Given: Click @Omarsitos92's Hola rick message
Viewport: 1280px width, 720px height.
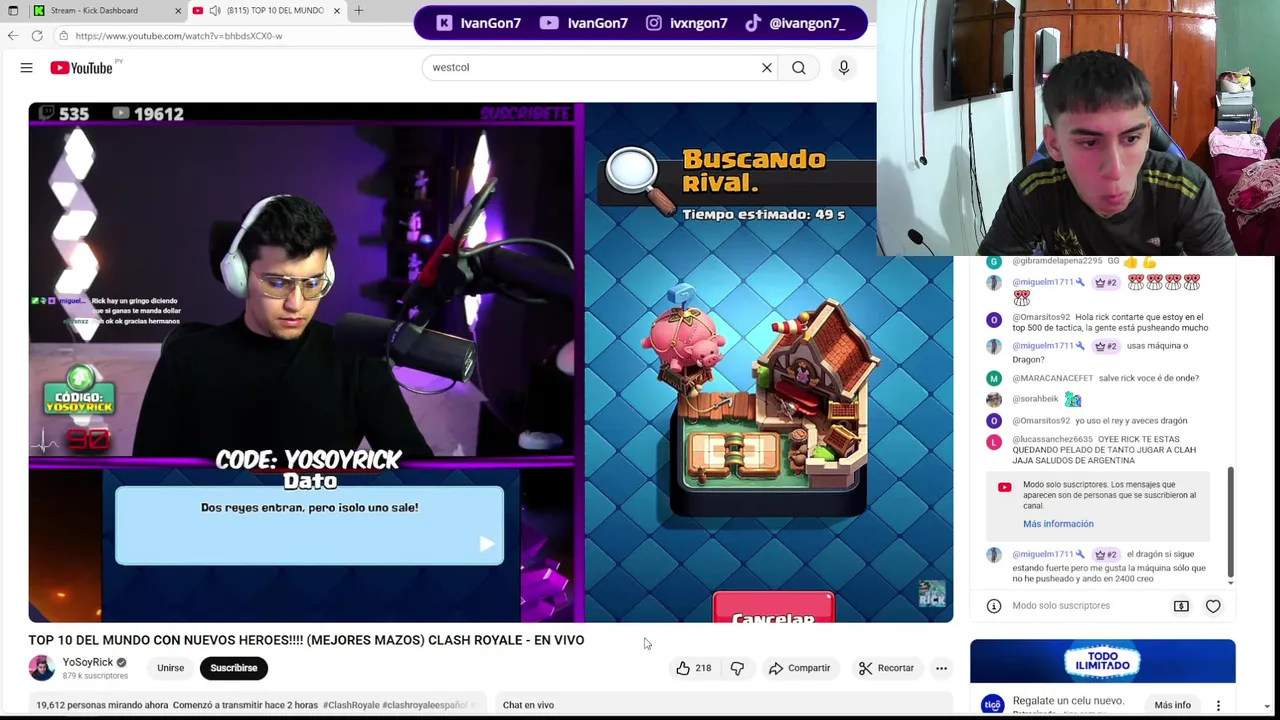Looking at the screenshot, I should (x=1102, y=322).
